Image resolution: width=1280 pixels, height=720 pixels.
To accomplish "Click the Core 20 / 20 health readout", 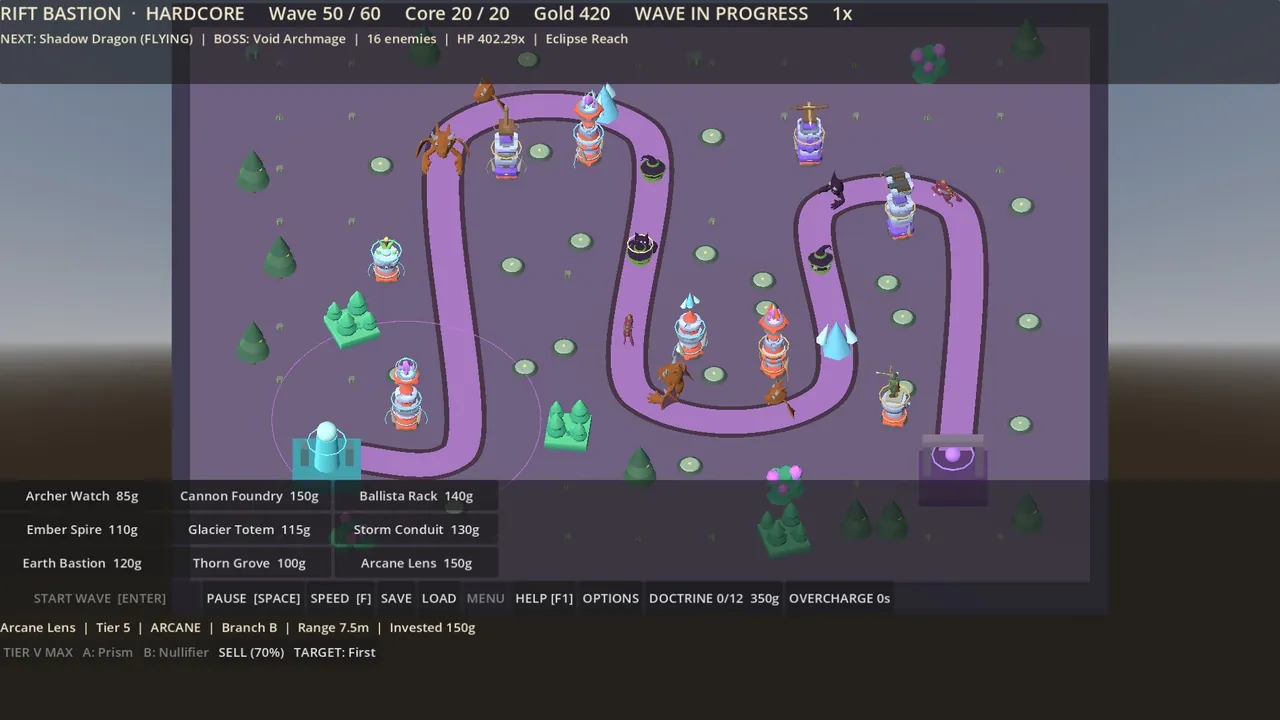I will (457, 14).
